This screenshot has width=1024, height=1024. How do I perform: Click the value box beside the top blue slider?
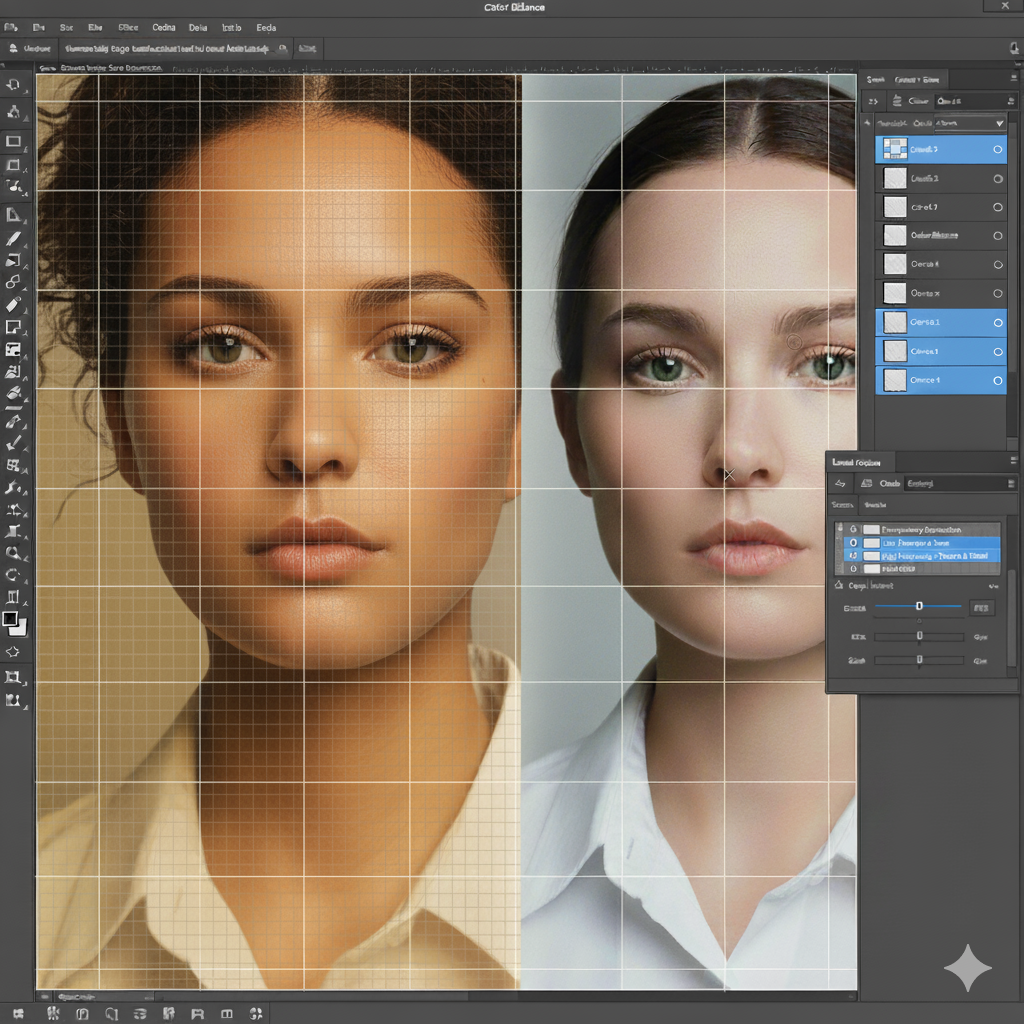981,608
